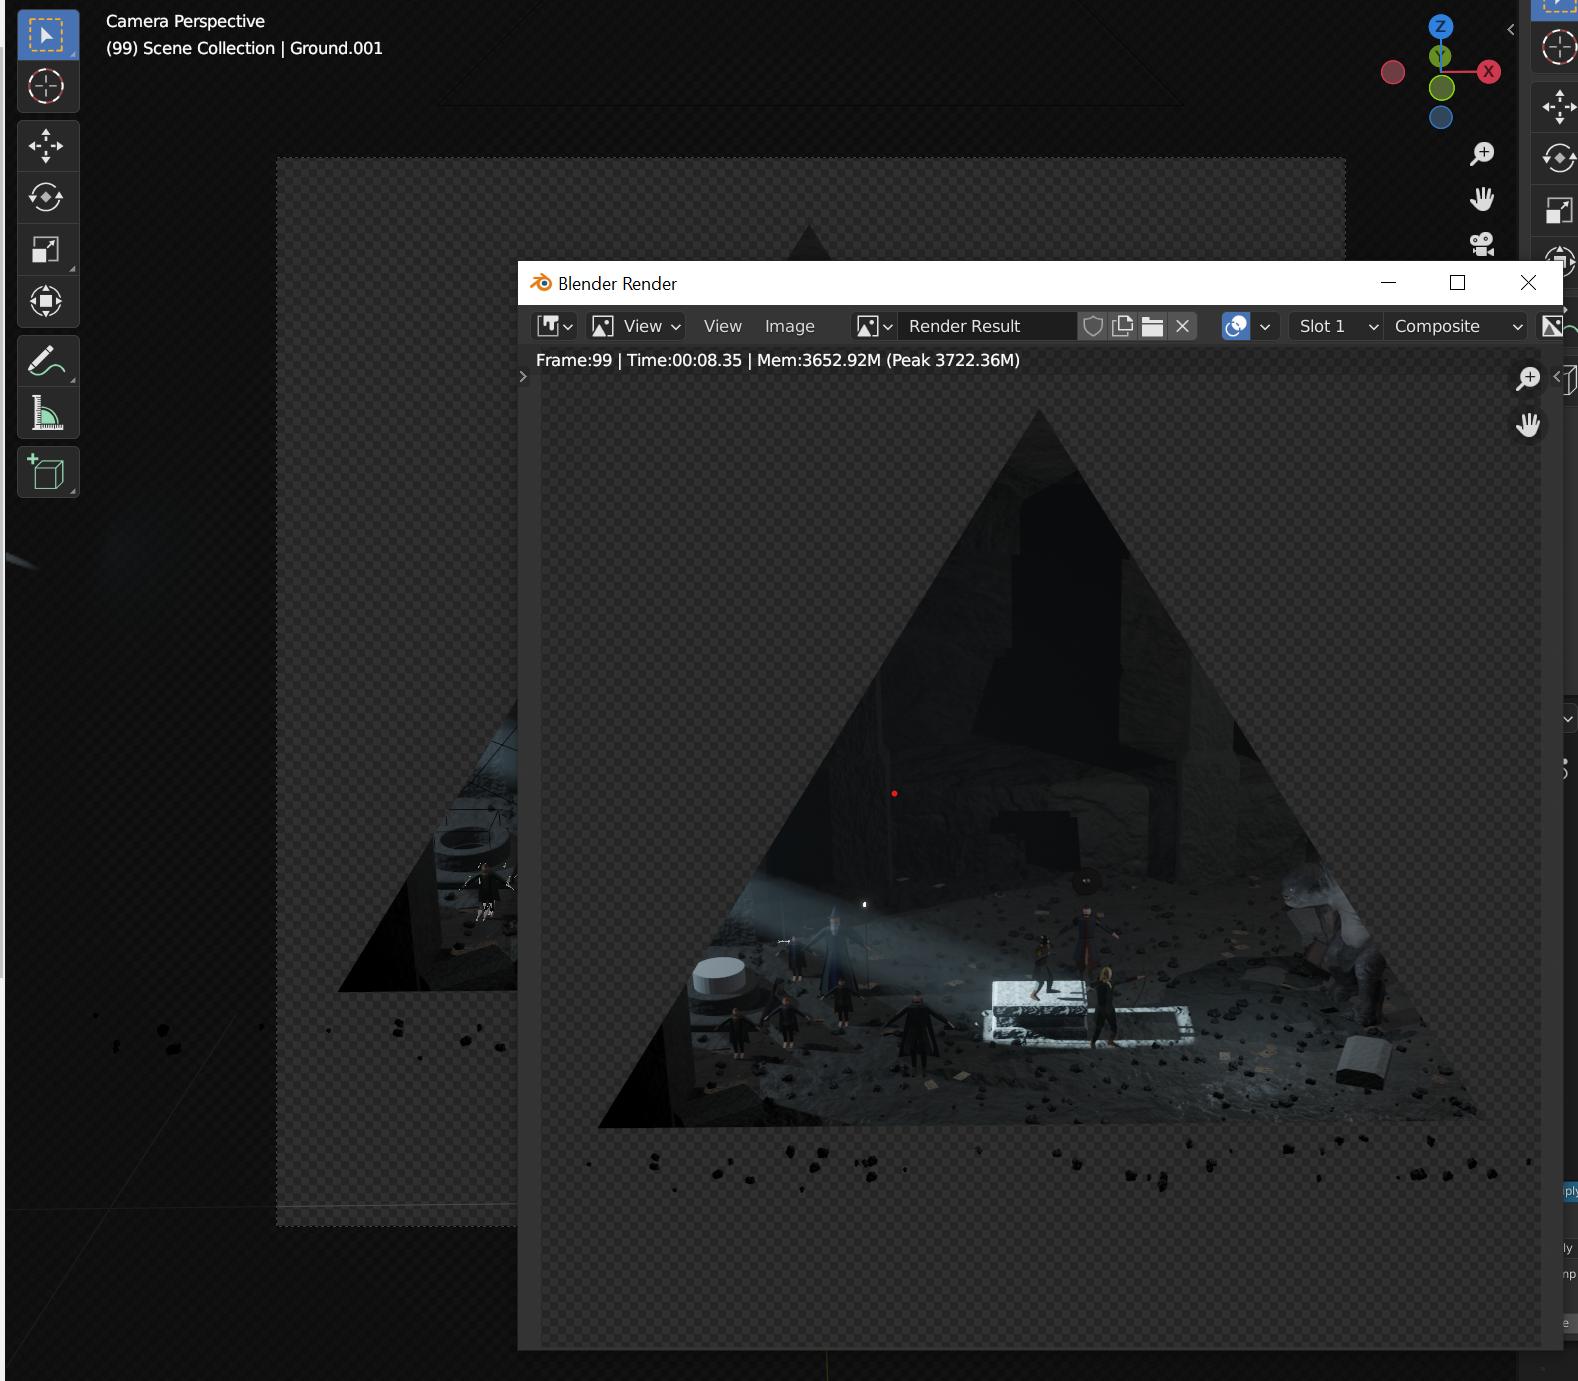The image size is (1578, 1381).
Task: Expand the render window toolbar arrow on left
Action: [x=523, y=377]
